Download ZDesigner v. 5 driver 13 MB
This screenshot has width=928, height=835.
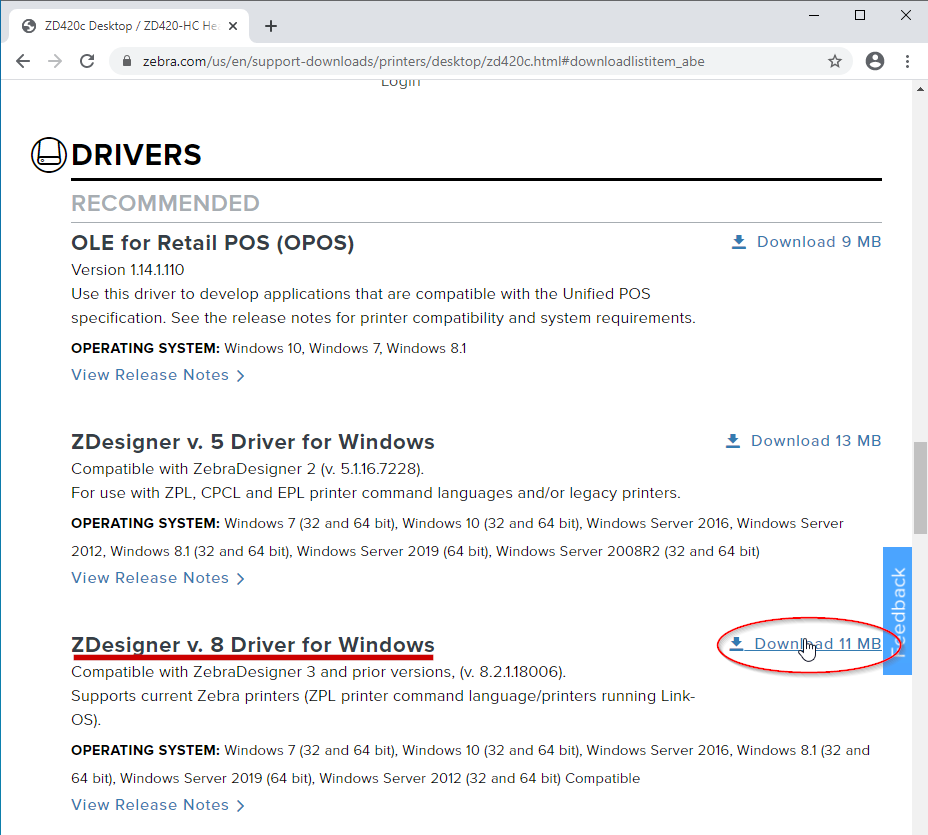coord(803,441)
